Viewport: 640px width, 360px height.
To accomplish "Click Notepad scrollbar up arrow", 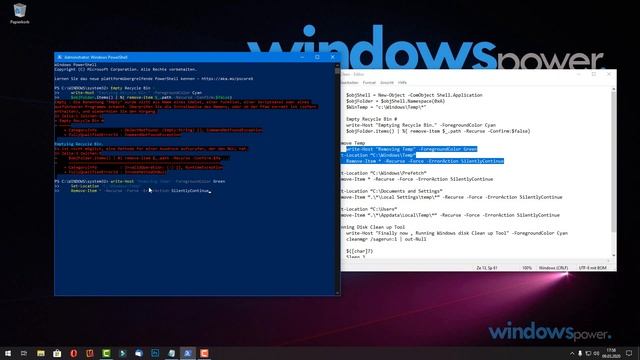I will tap(613, 89).
